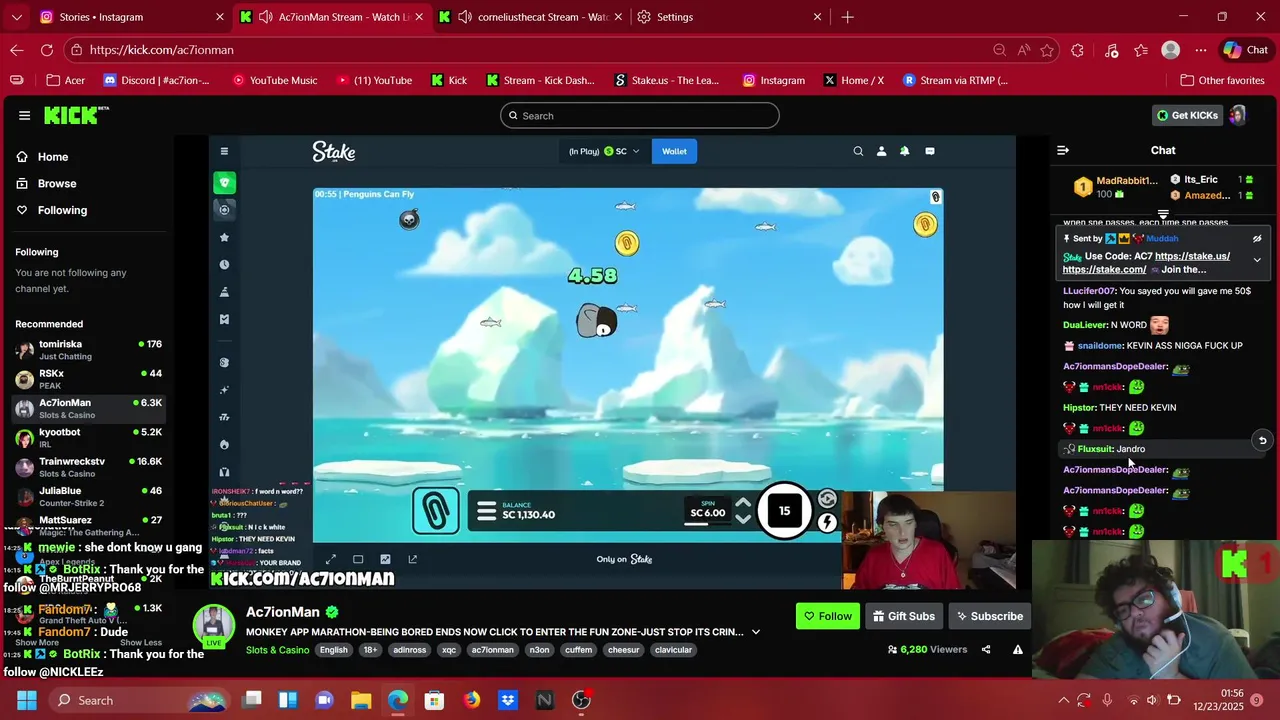Open recommended channel RSKx
Image resolution: width=1280 pixels, height=720 pixels.
click(x=88, y=379)
